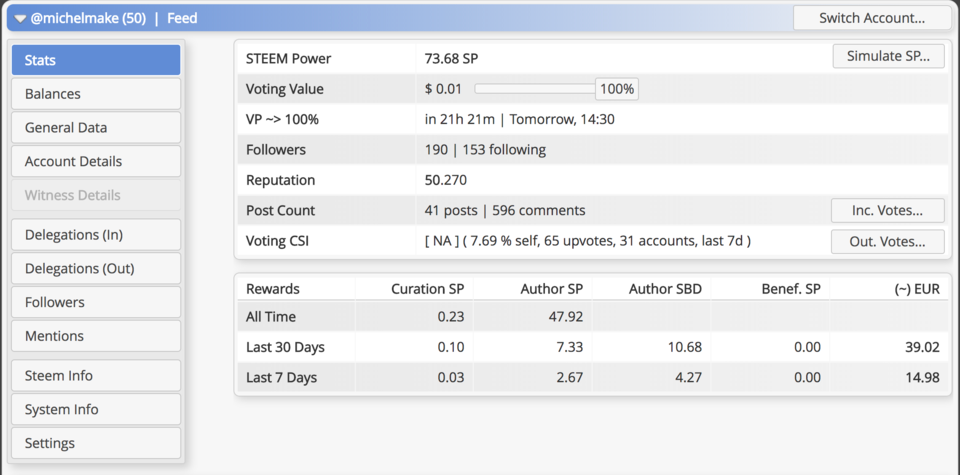Open the Settings sidebar item
The width and height of the screenshot is (960, 475).
coord(96,443)
